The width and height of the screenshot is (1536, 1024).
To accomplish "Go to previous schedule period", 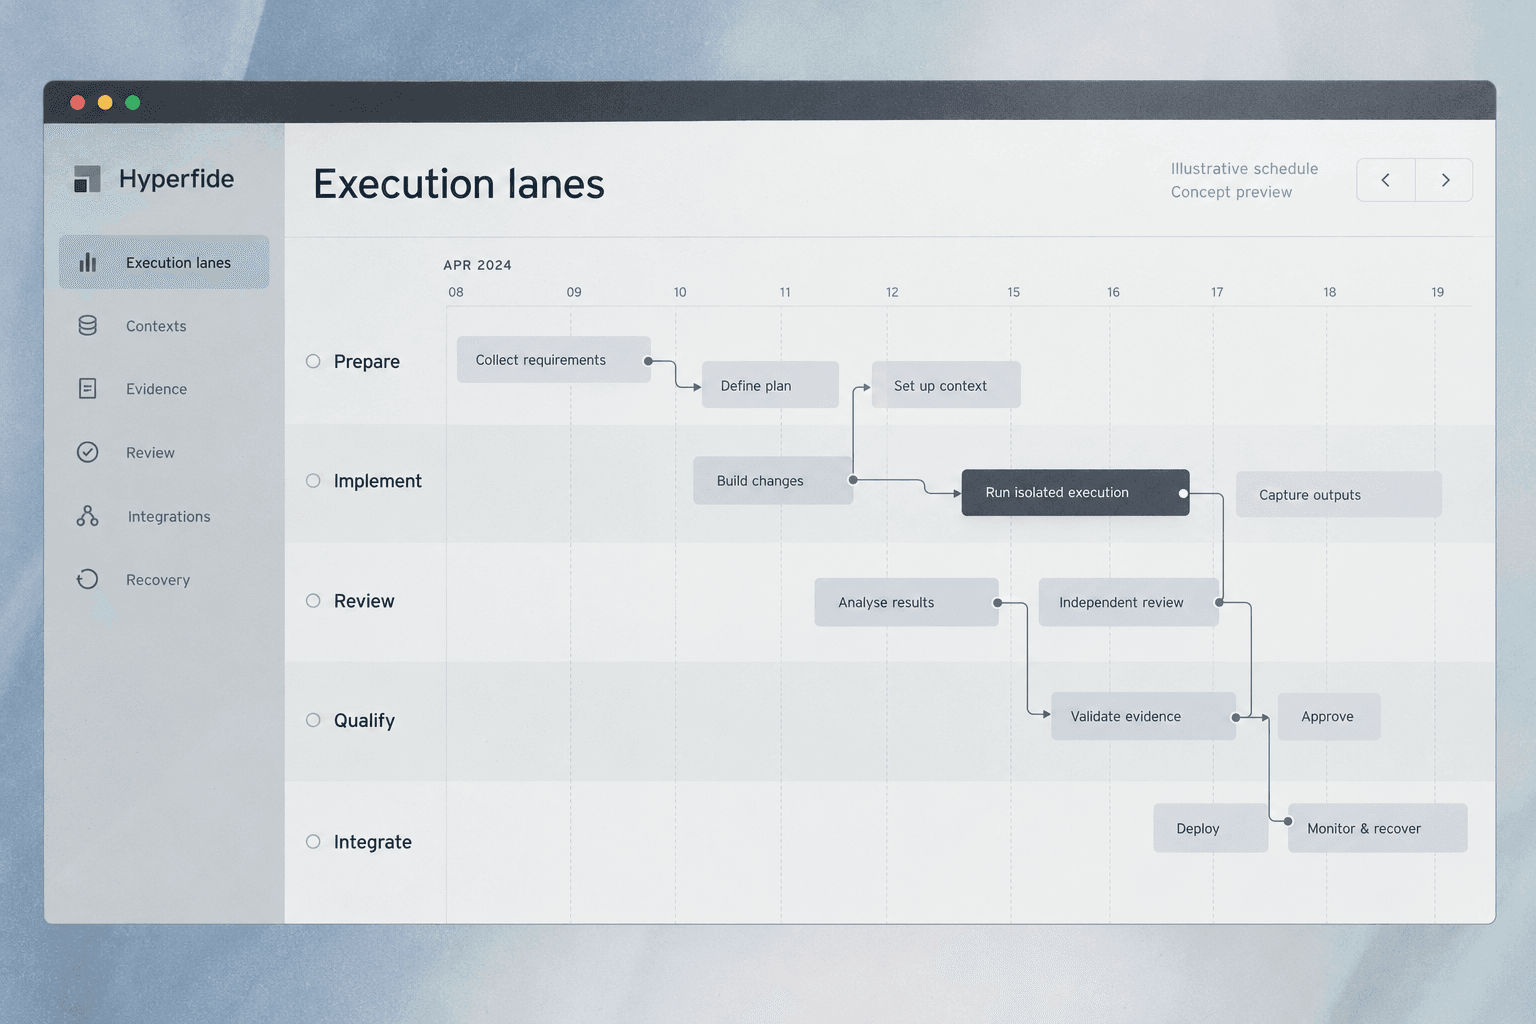I will [1386, 180].
